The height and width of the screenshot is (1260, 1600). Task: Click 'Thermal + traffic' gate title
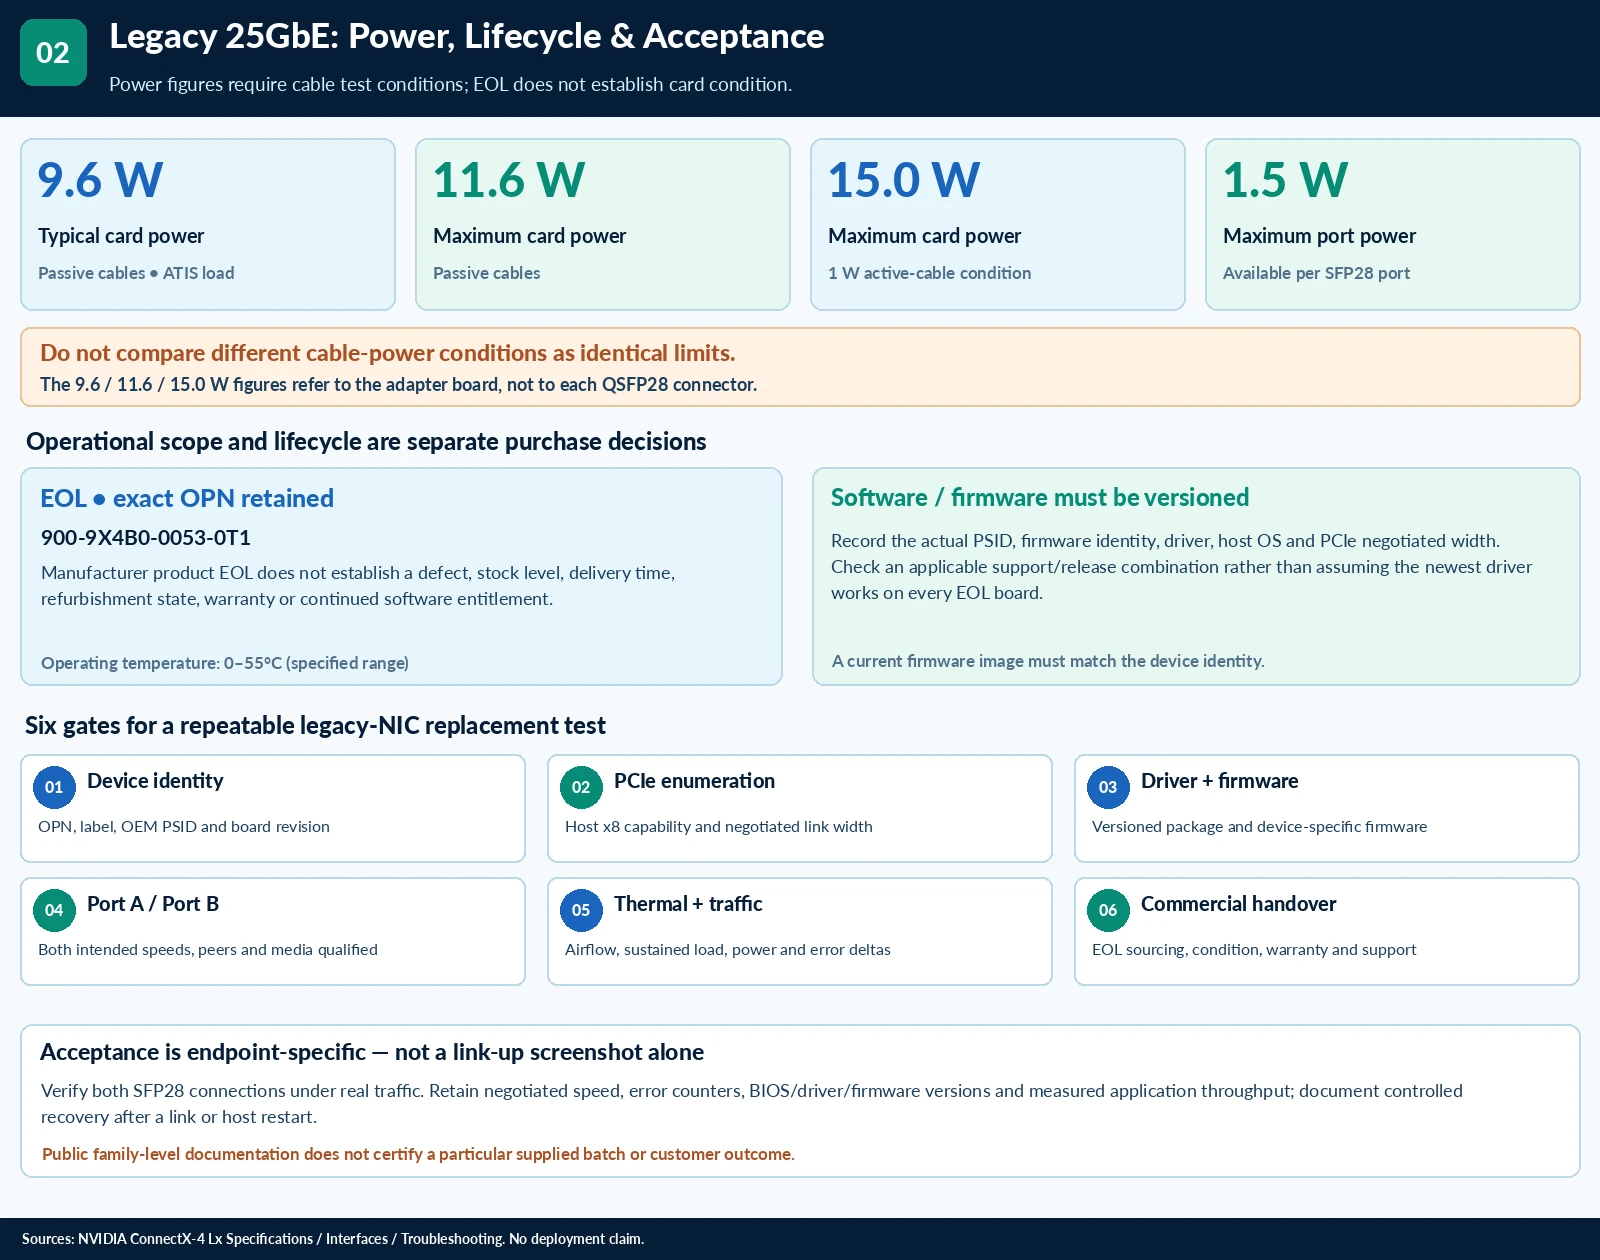pos(688,904)
